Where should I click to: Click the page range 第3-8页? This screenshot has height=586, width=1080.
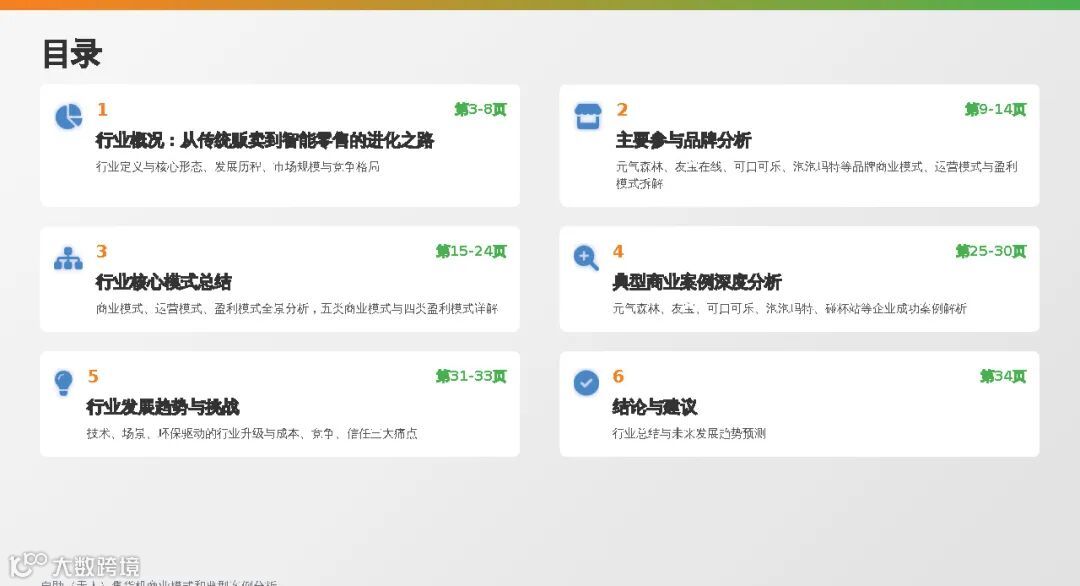point(481,109)
